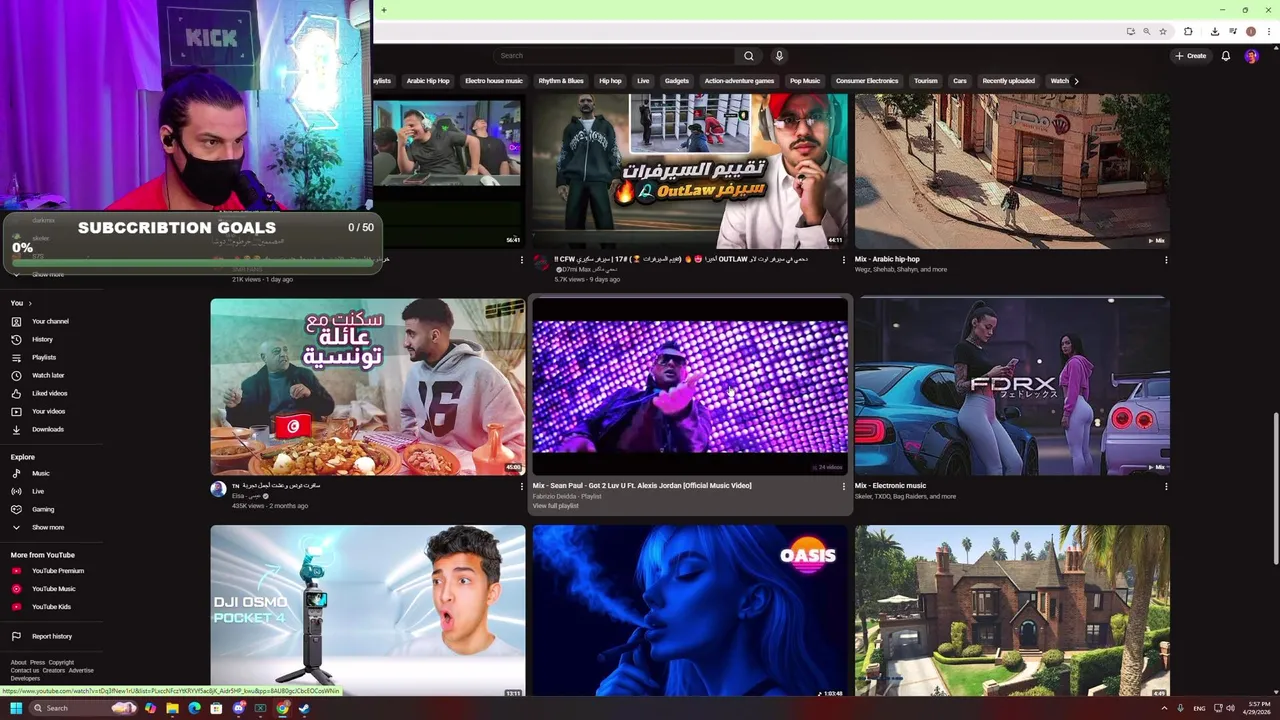The image size is (1280, 720).
Task: Click the search magnifier button
Action: click(x=748, y=56)
